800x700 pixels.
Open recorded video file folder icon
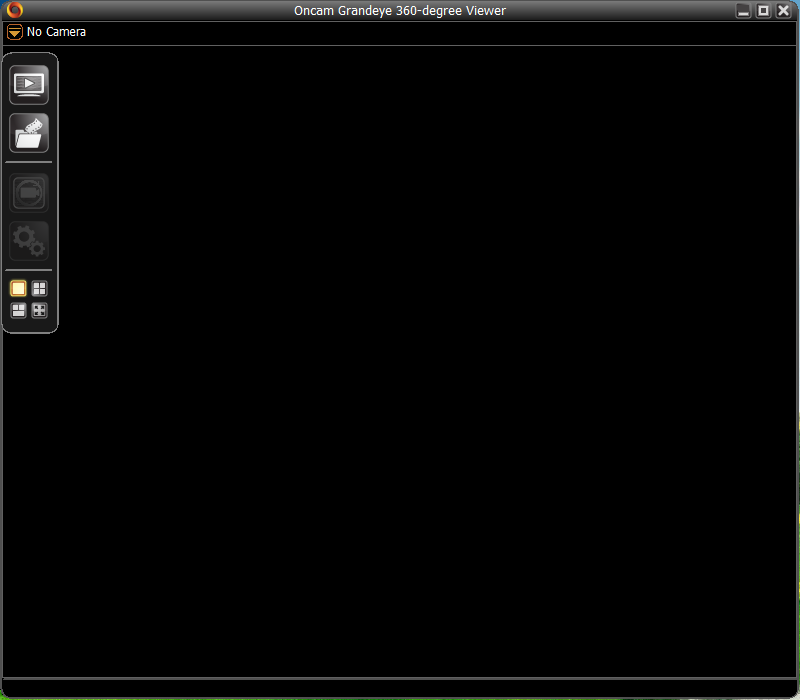(29, 133)
